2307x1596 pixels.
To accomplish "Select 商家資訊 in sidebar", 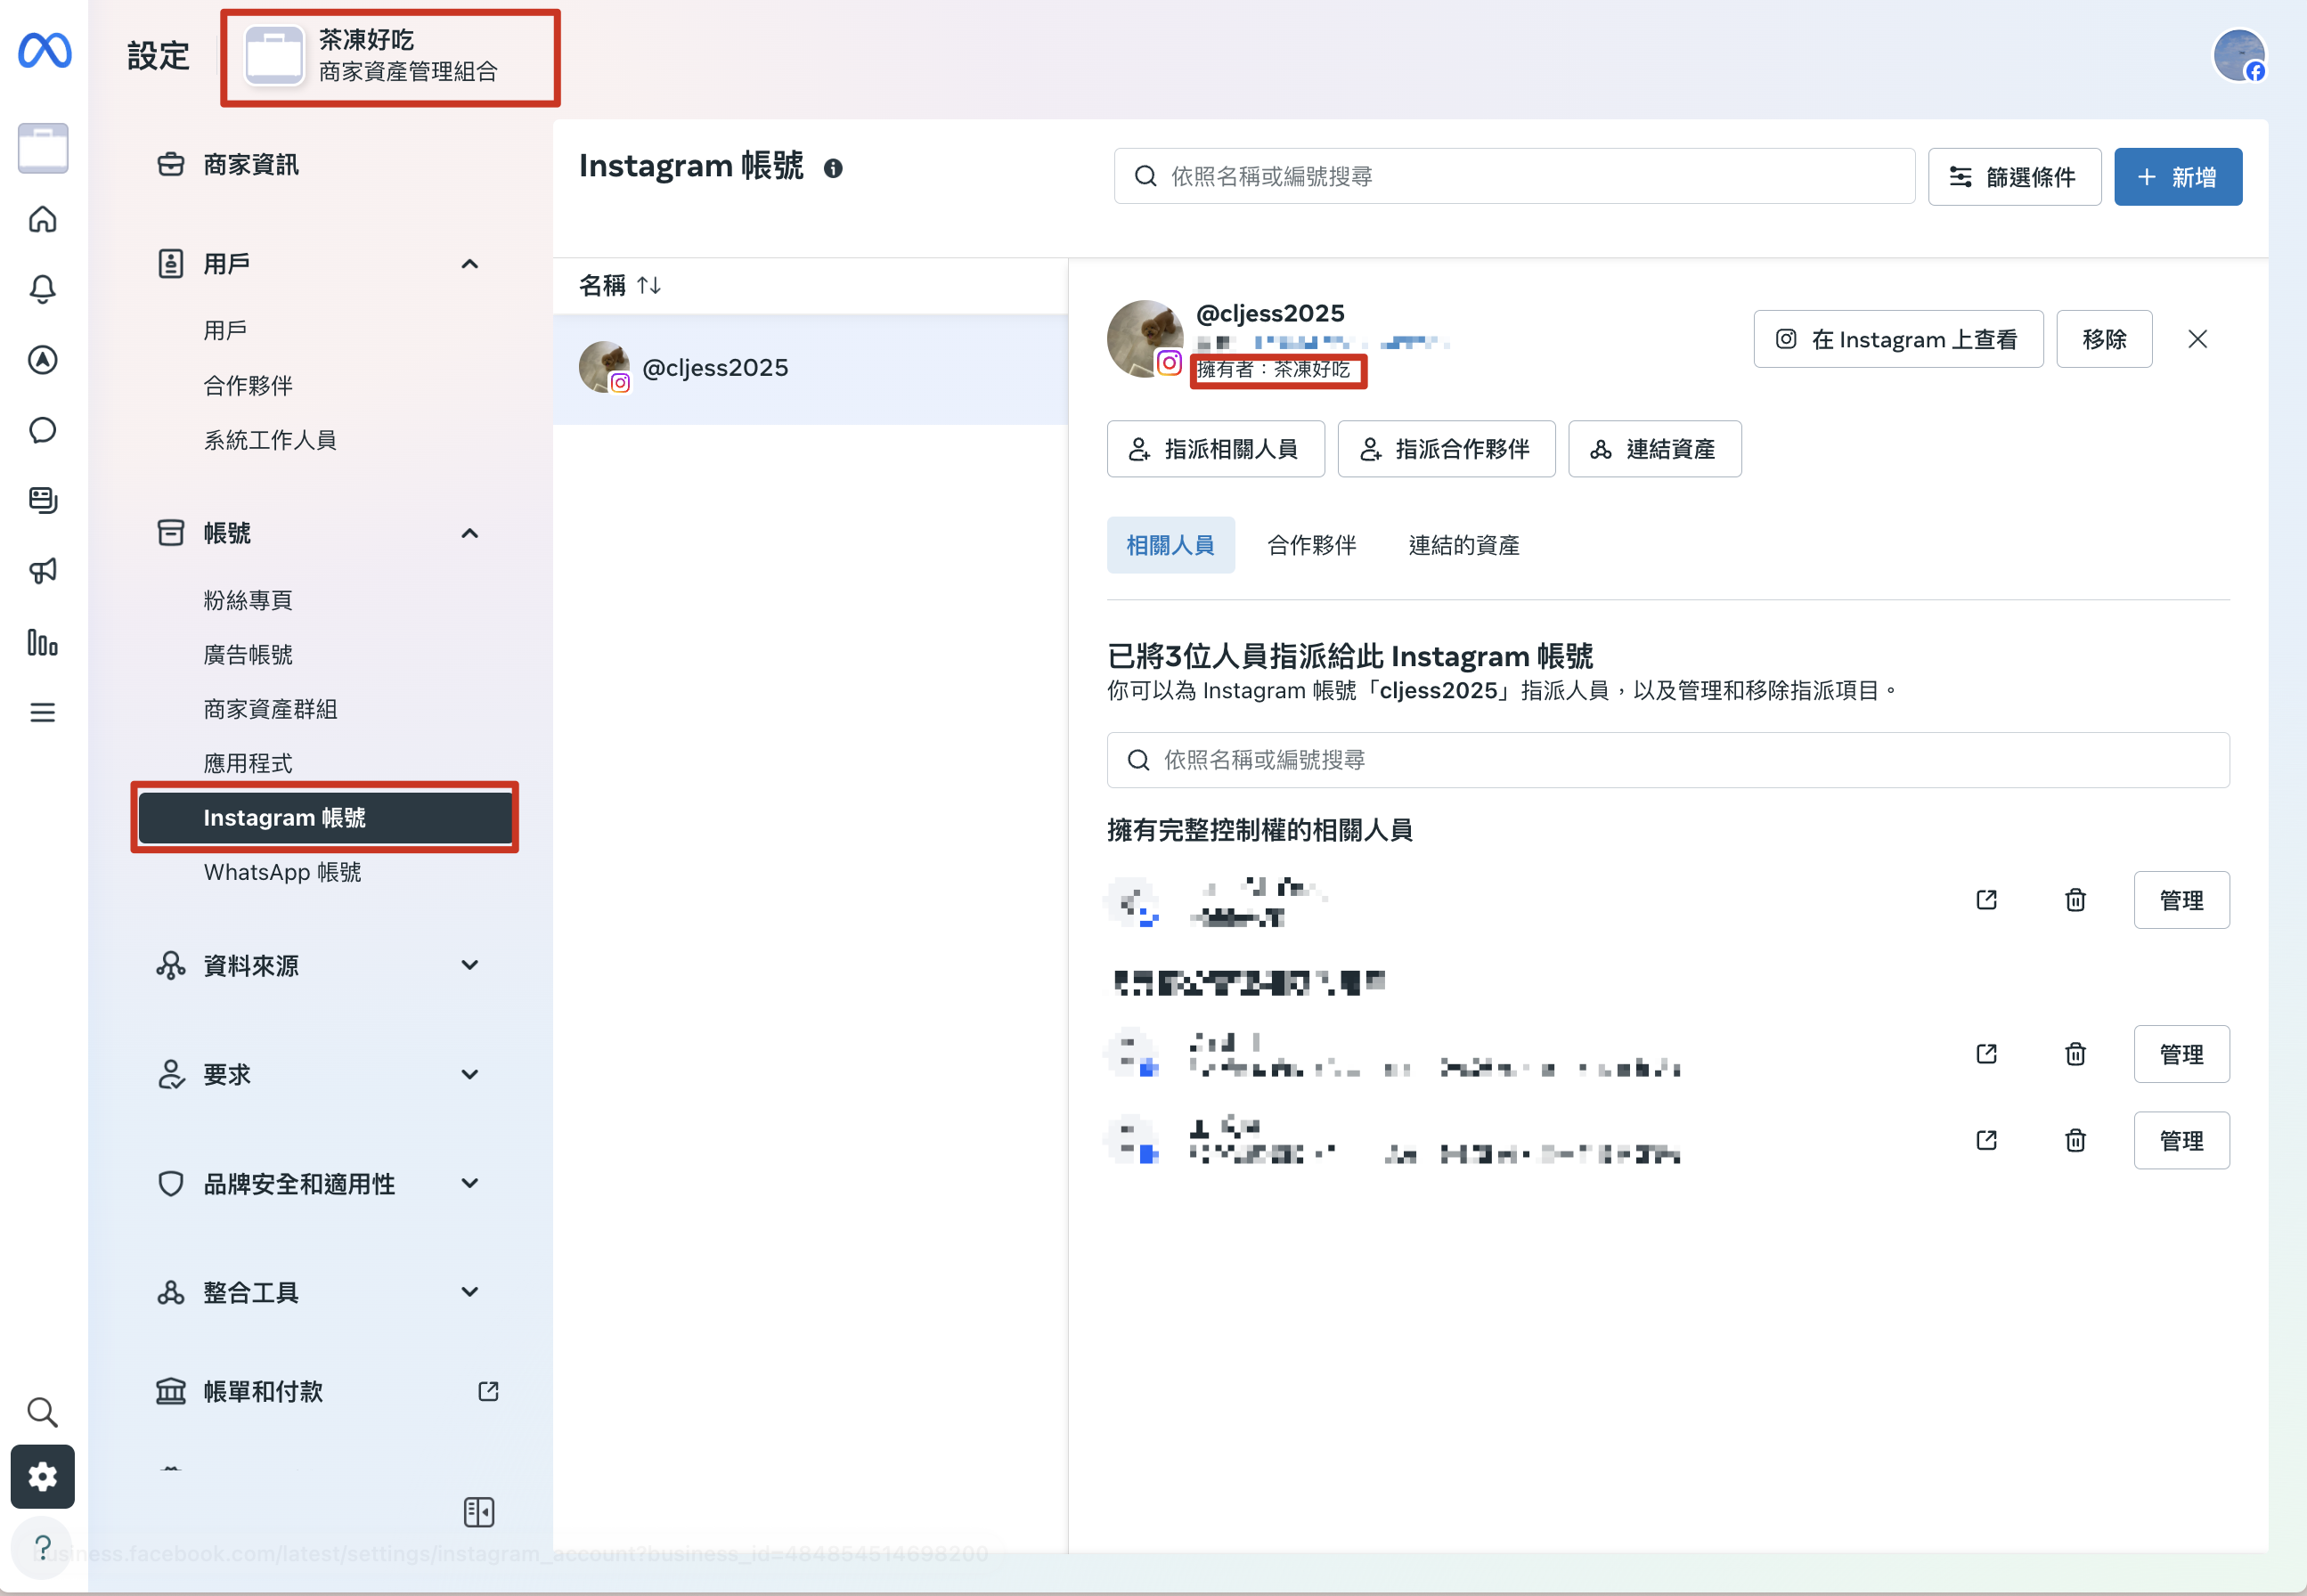I will (250, 165).
